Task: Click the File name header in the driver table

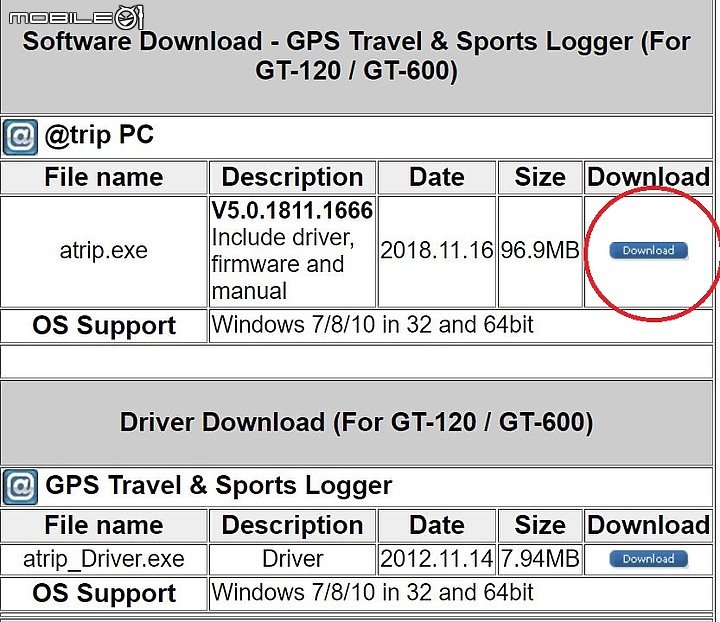Action: [x=104, y=525]
